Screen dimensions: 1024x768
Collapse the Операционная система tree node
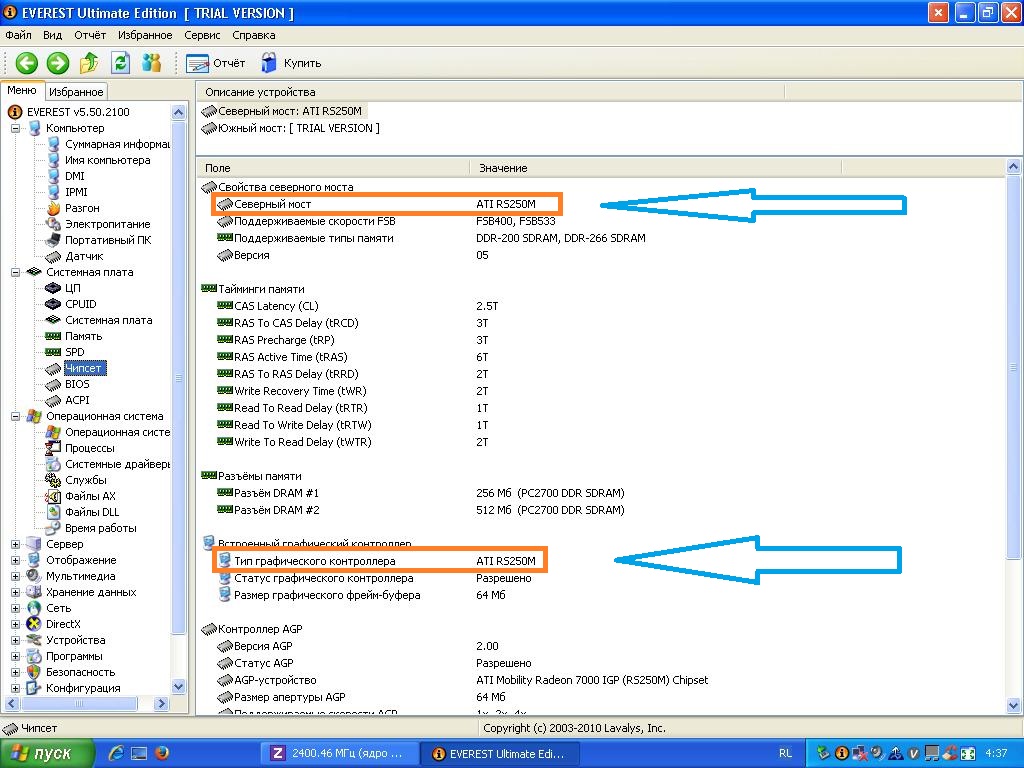click(15, 417)
